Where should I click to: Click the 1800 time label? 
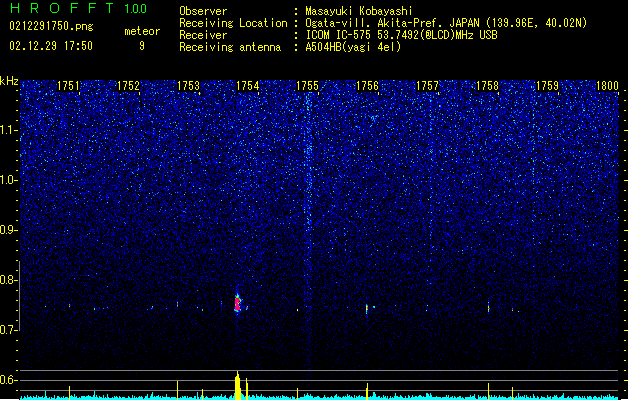tap(607, 86)
